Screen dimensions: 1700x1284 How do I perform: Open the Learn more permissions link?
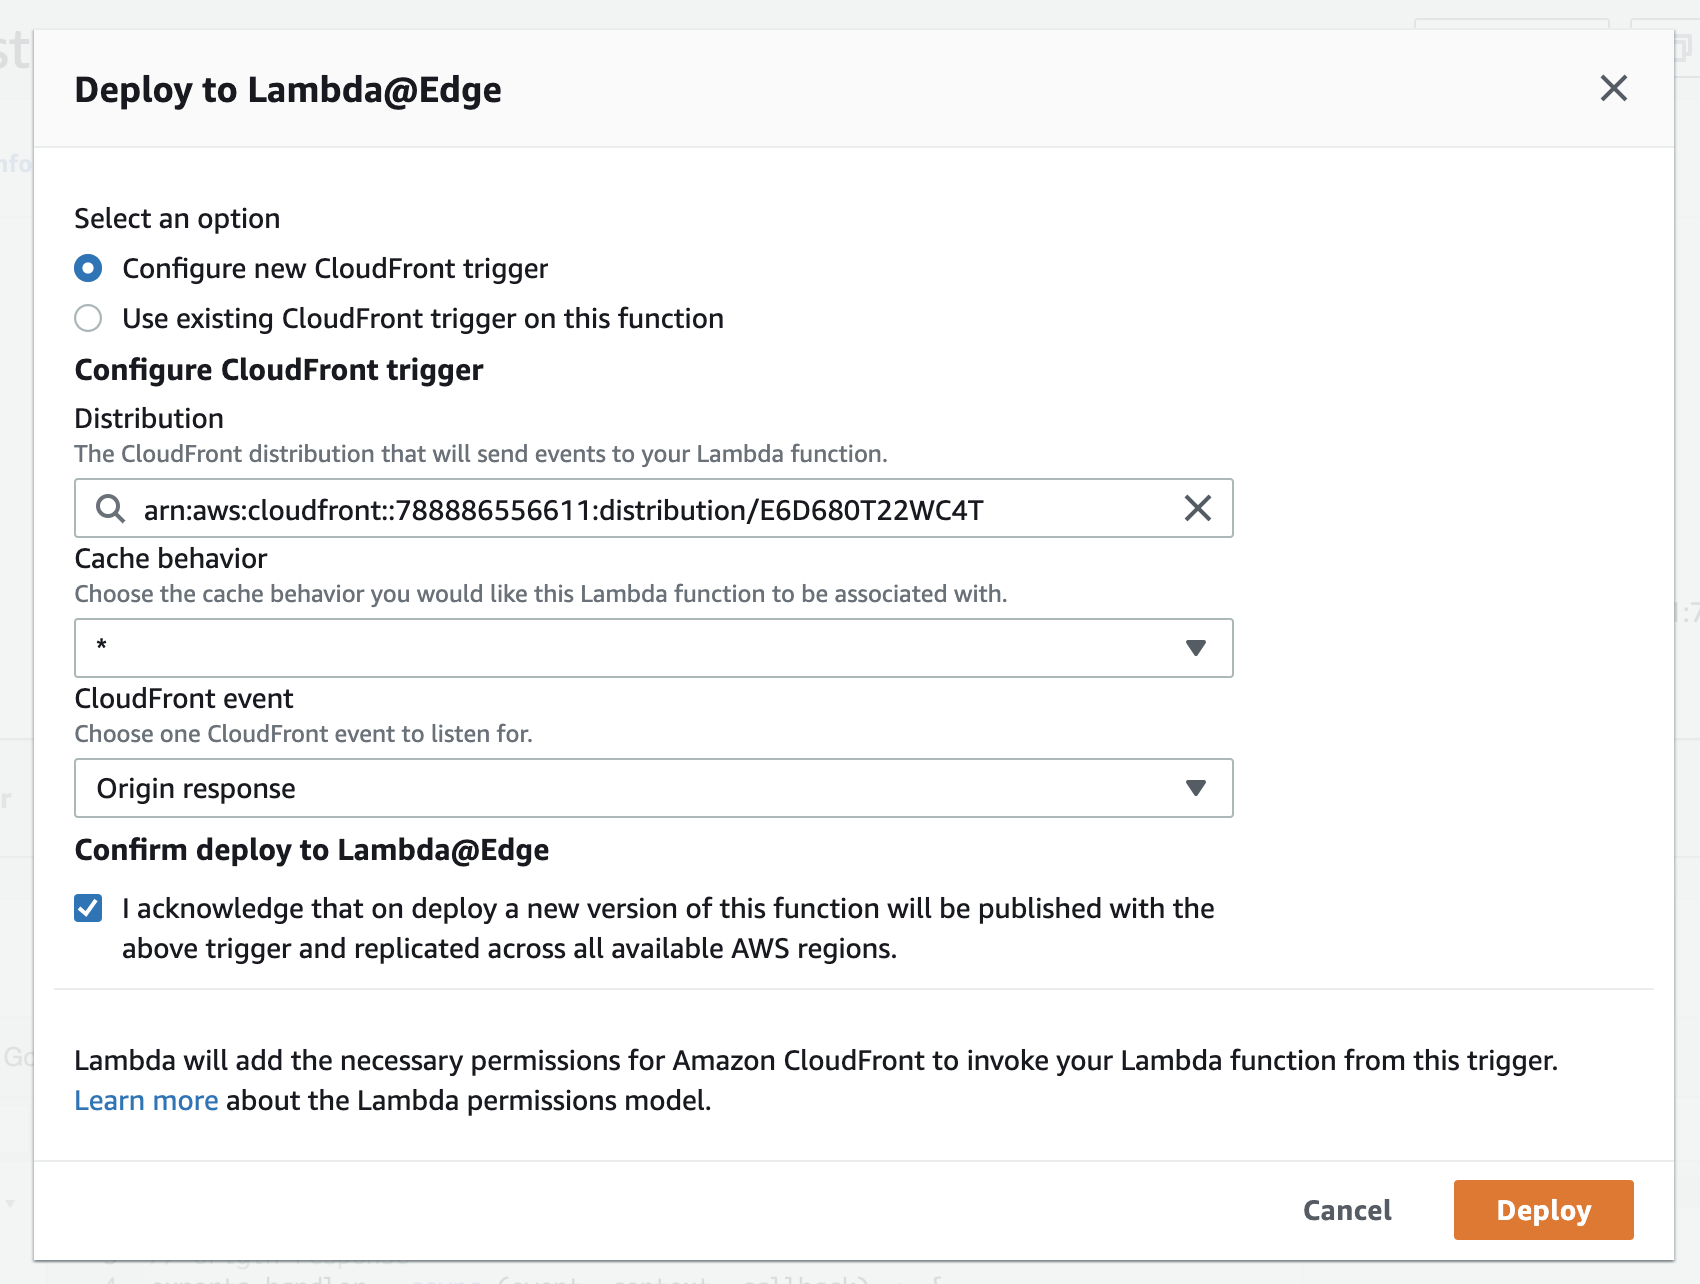(x=146, y=1100)
